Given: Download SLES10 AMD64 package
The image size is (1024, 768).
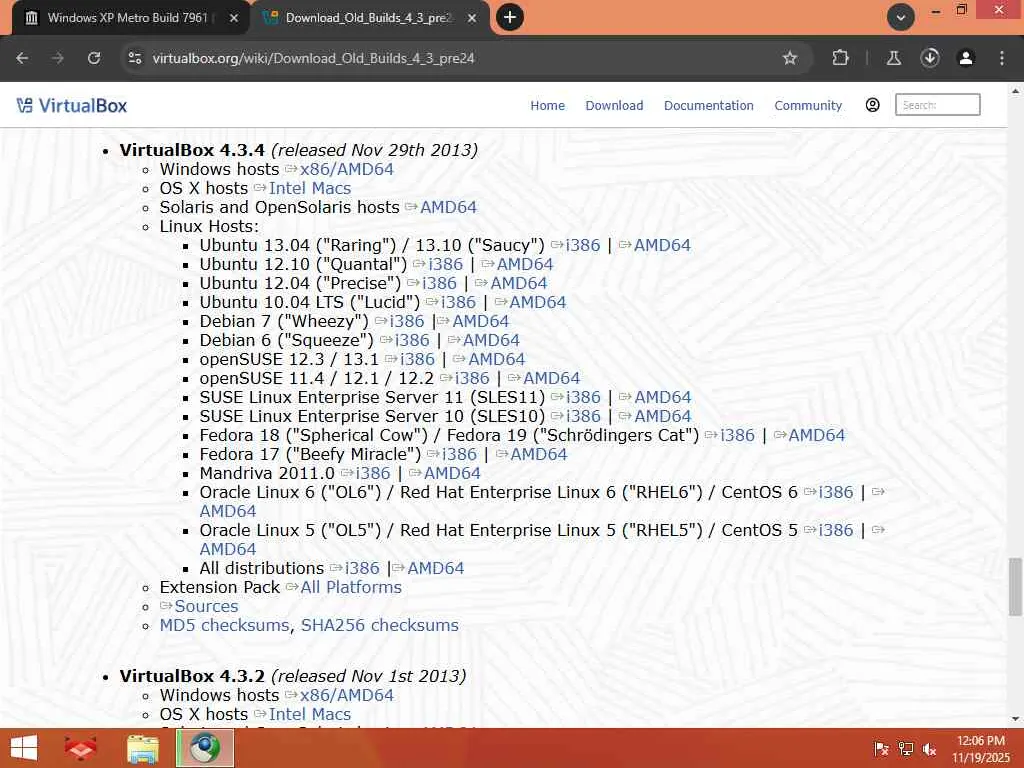Looking at the screenshot, I should tap(663, 415).
